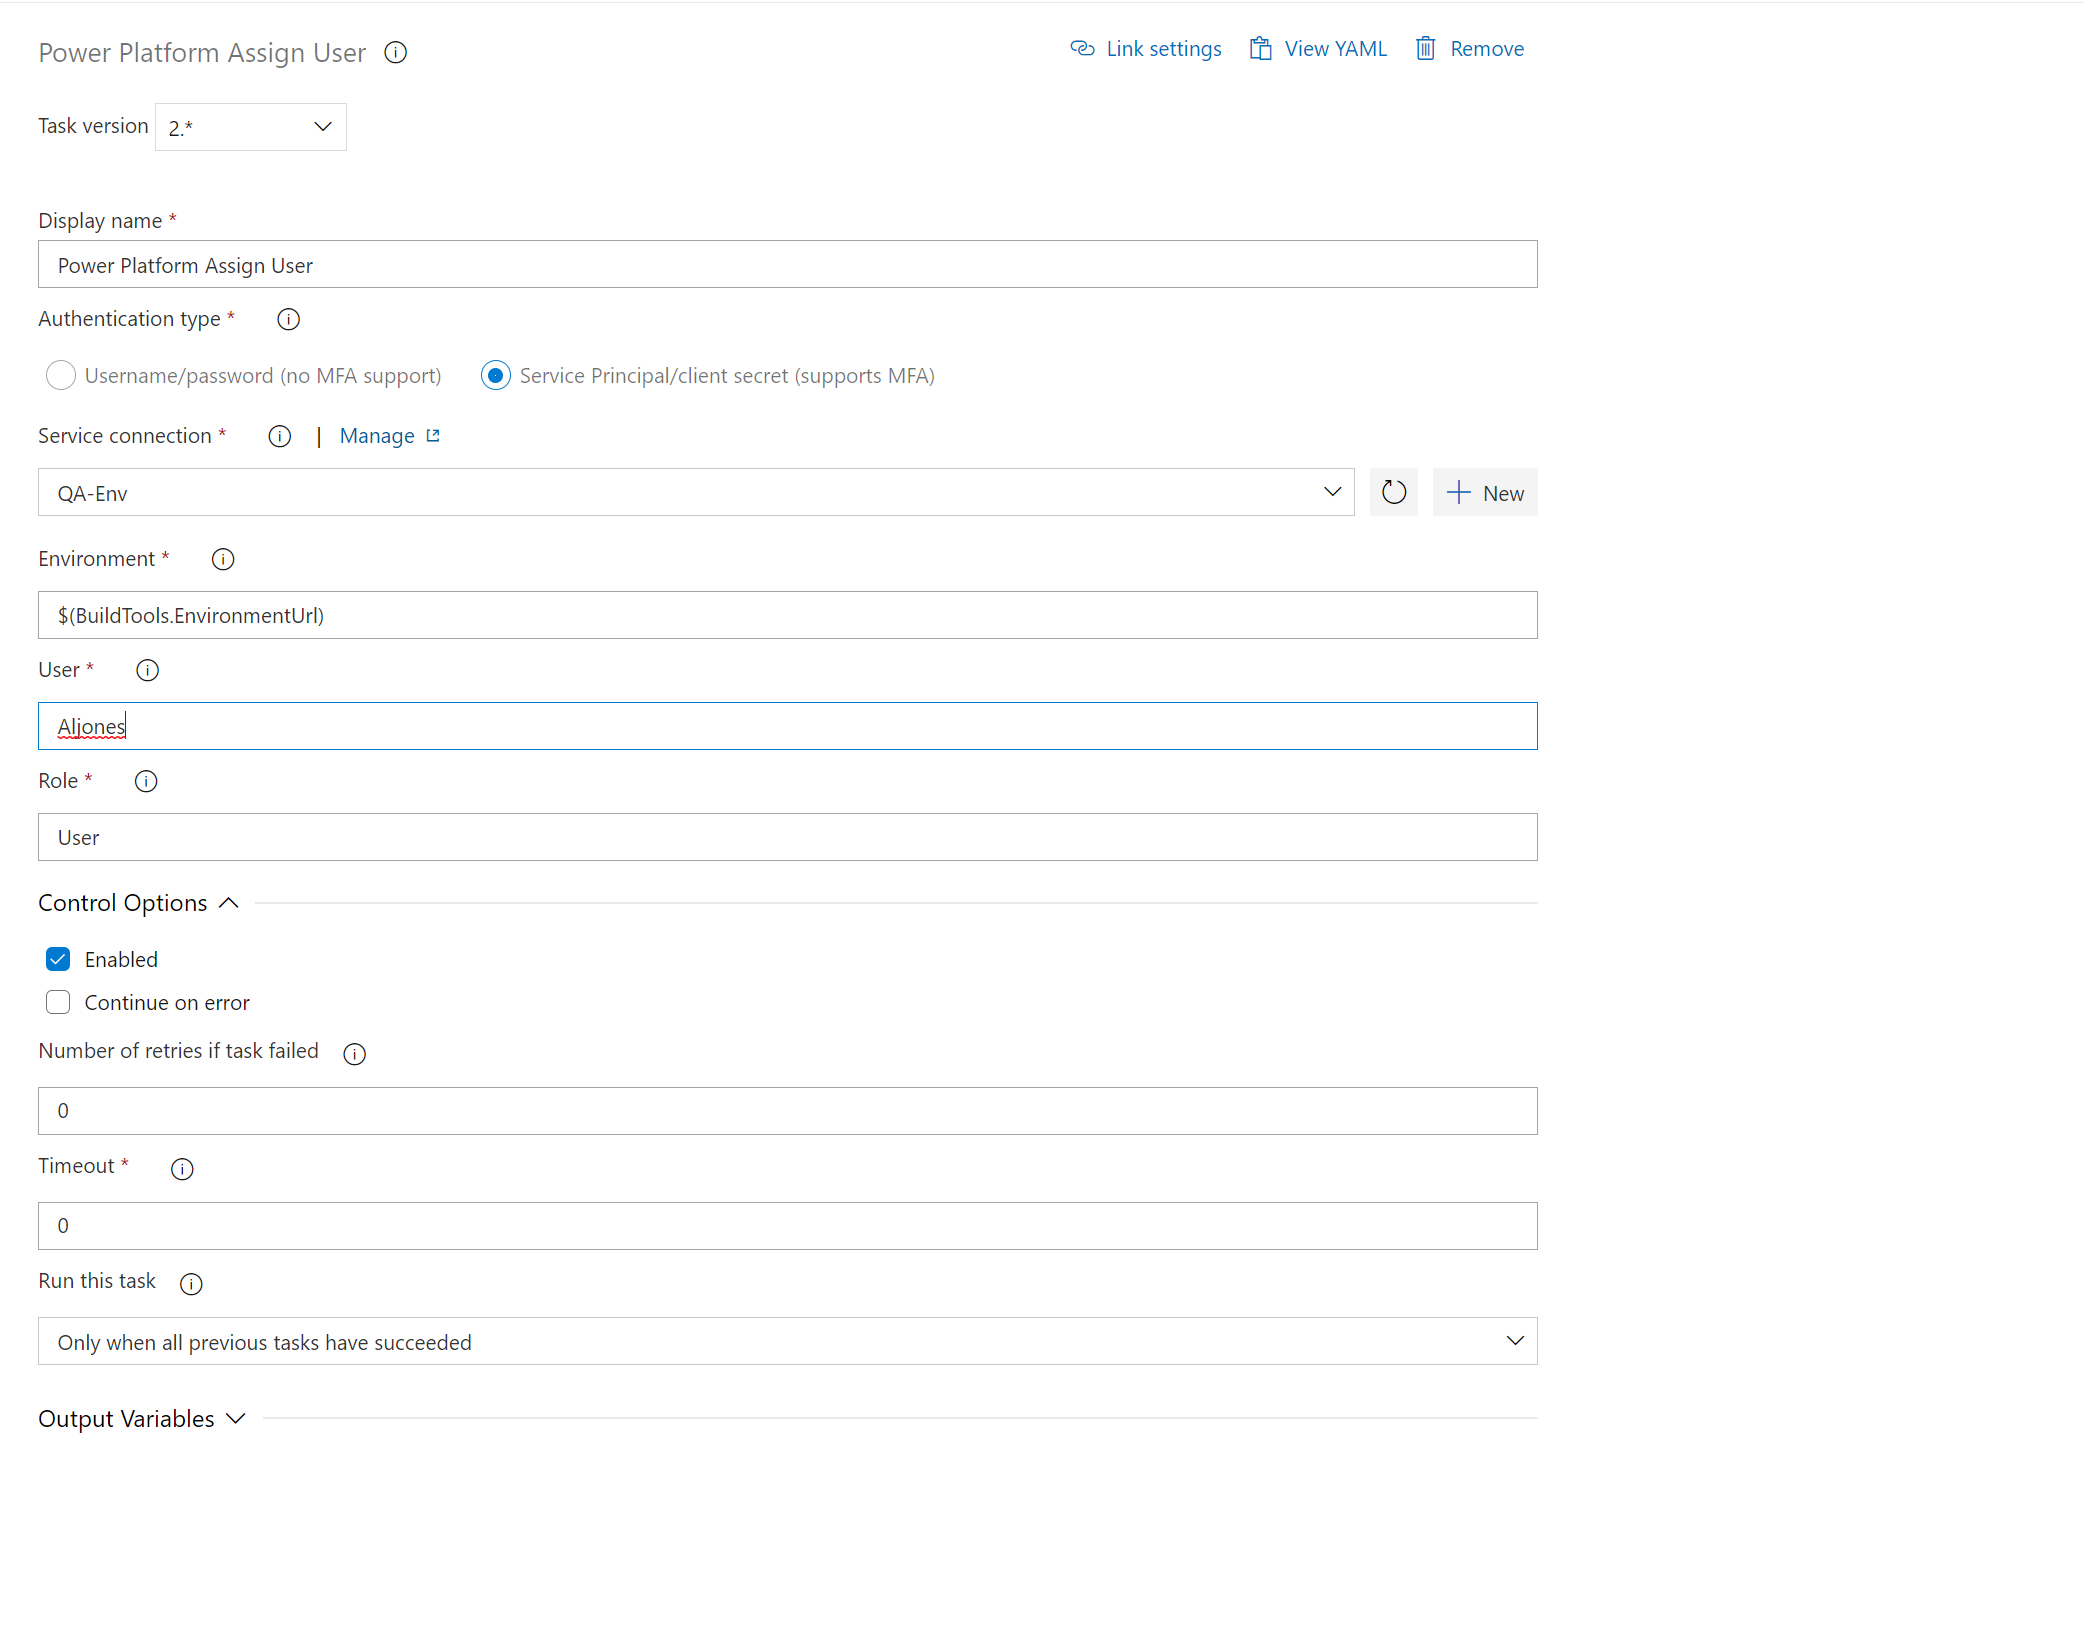The height and width of the screenshot is (1630, 2084).
Task: Select Service Principal/client secret authentication
Action: (496, 375)
